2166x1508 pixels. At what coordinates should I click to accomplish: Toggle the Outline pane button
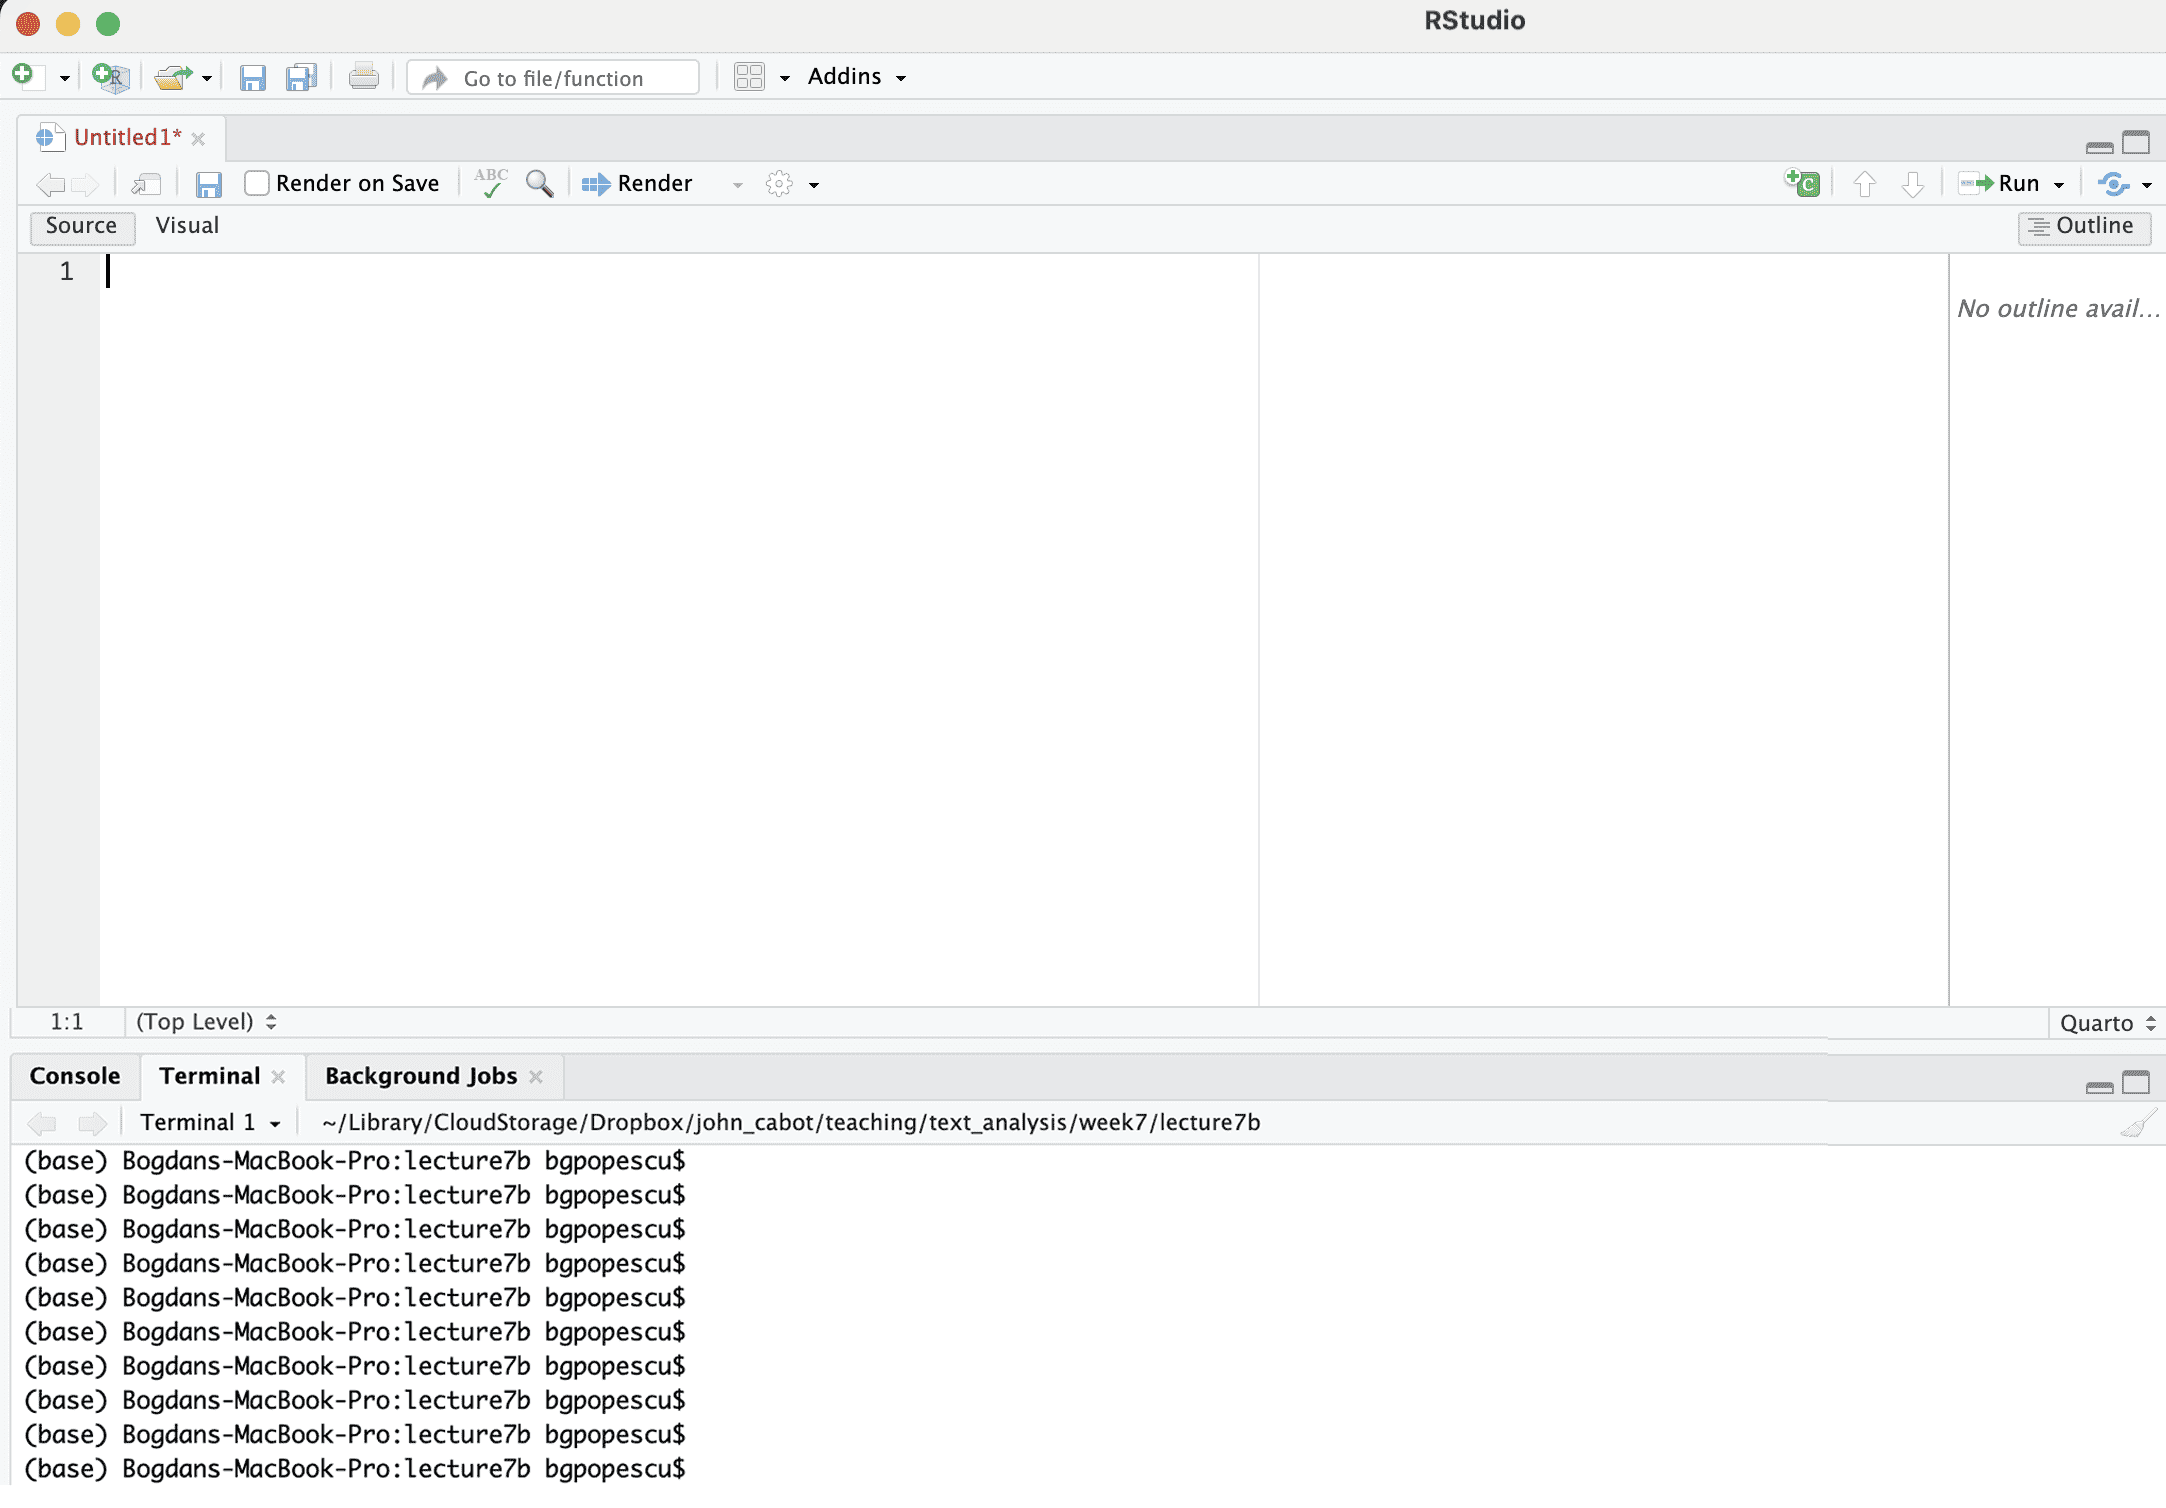2083,227
